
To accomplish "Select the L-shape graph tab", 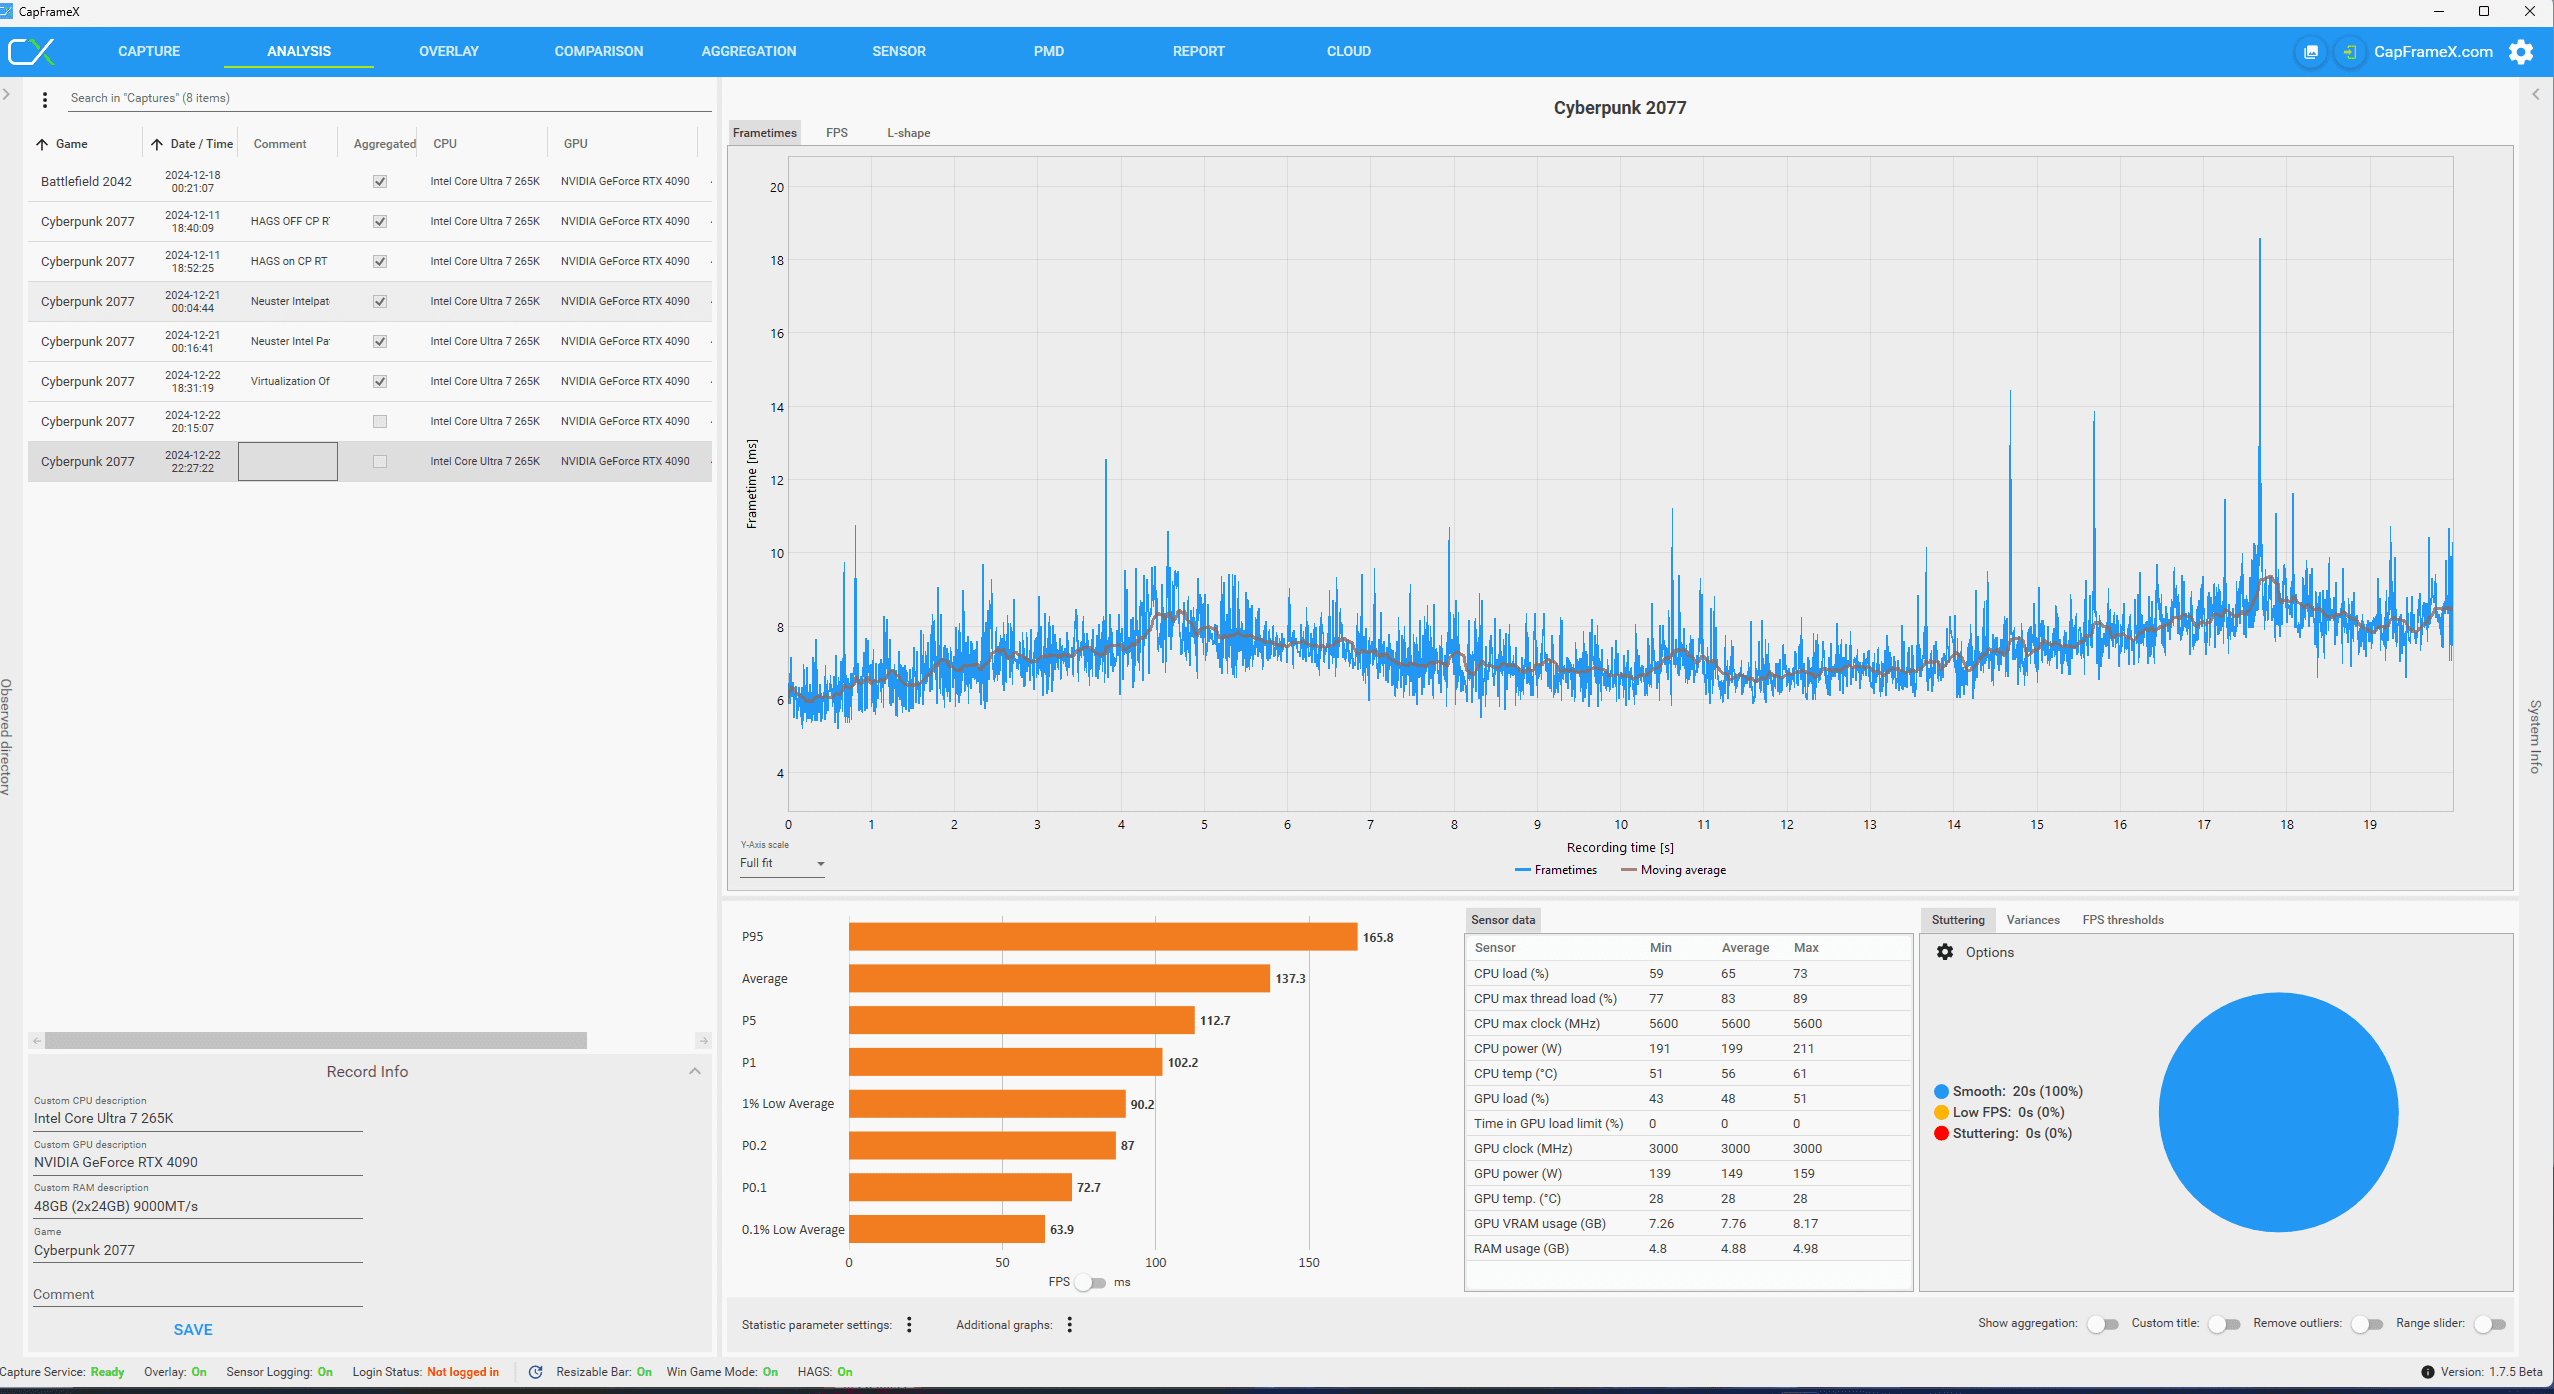I will (x=908, y=133).
